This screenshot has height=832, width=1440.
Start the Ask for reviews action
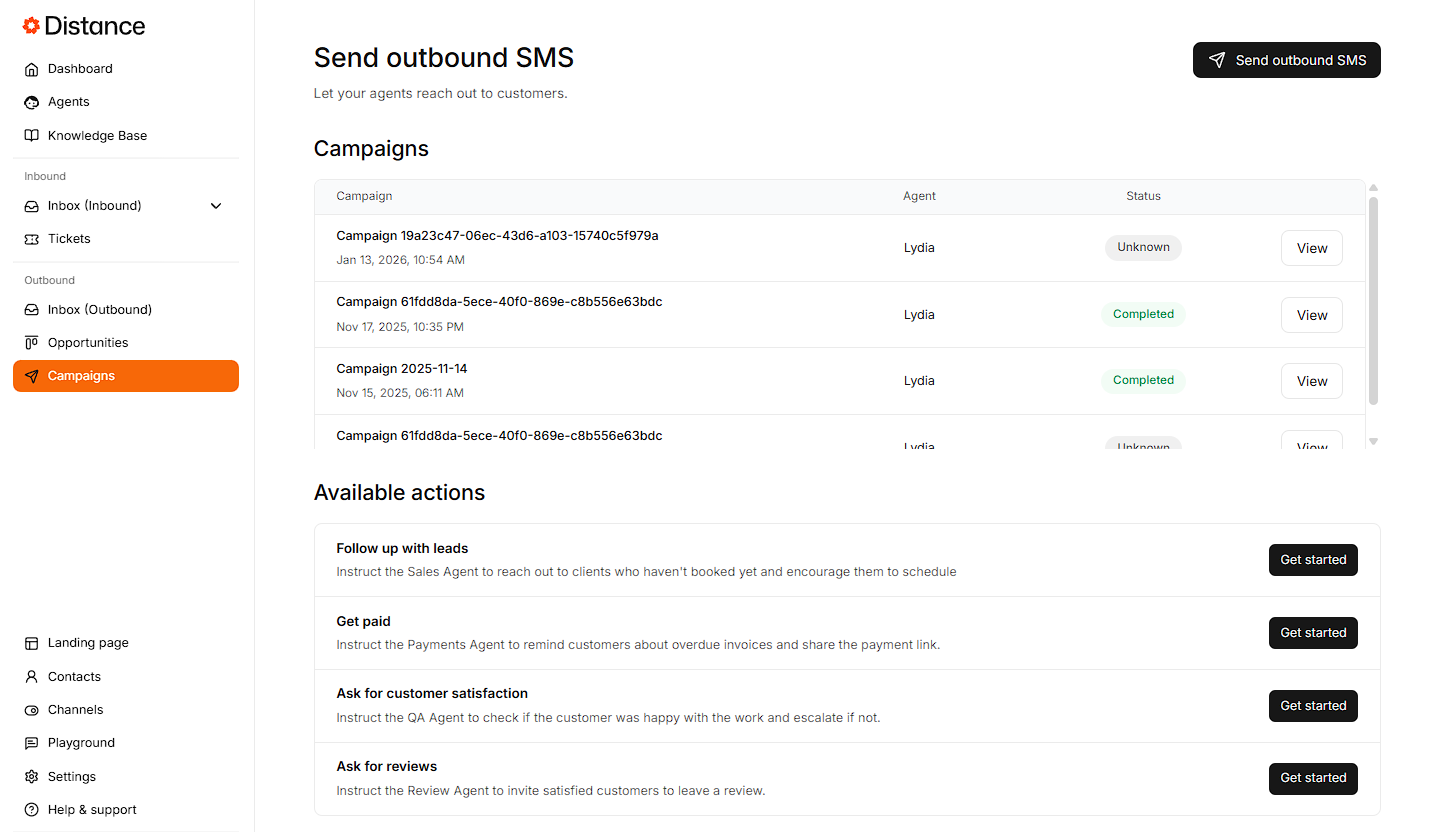pos(1312,778)
